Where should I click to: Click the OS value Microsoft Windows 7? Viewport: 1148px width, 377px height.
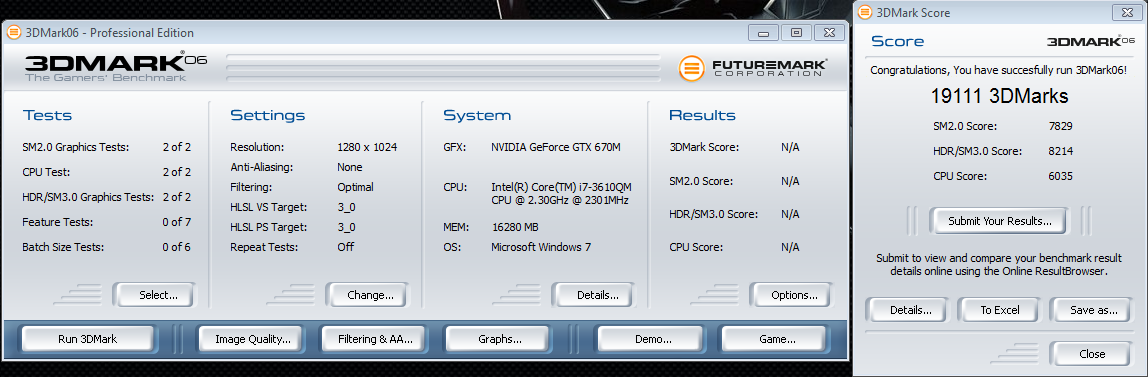[541, 247]
